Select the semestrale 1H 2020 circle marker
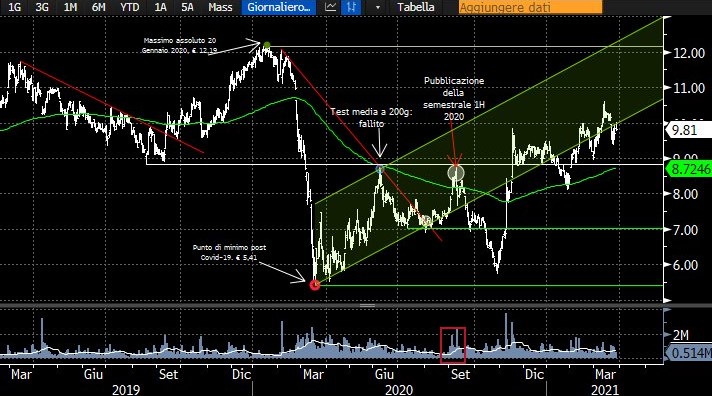This screenshot has height=396, width=712. pos(456,173)
